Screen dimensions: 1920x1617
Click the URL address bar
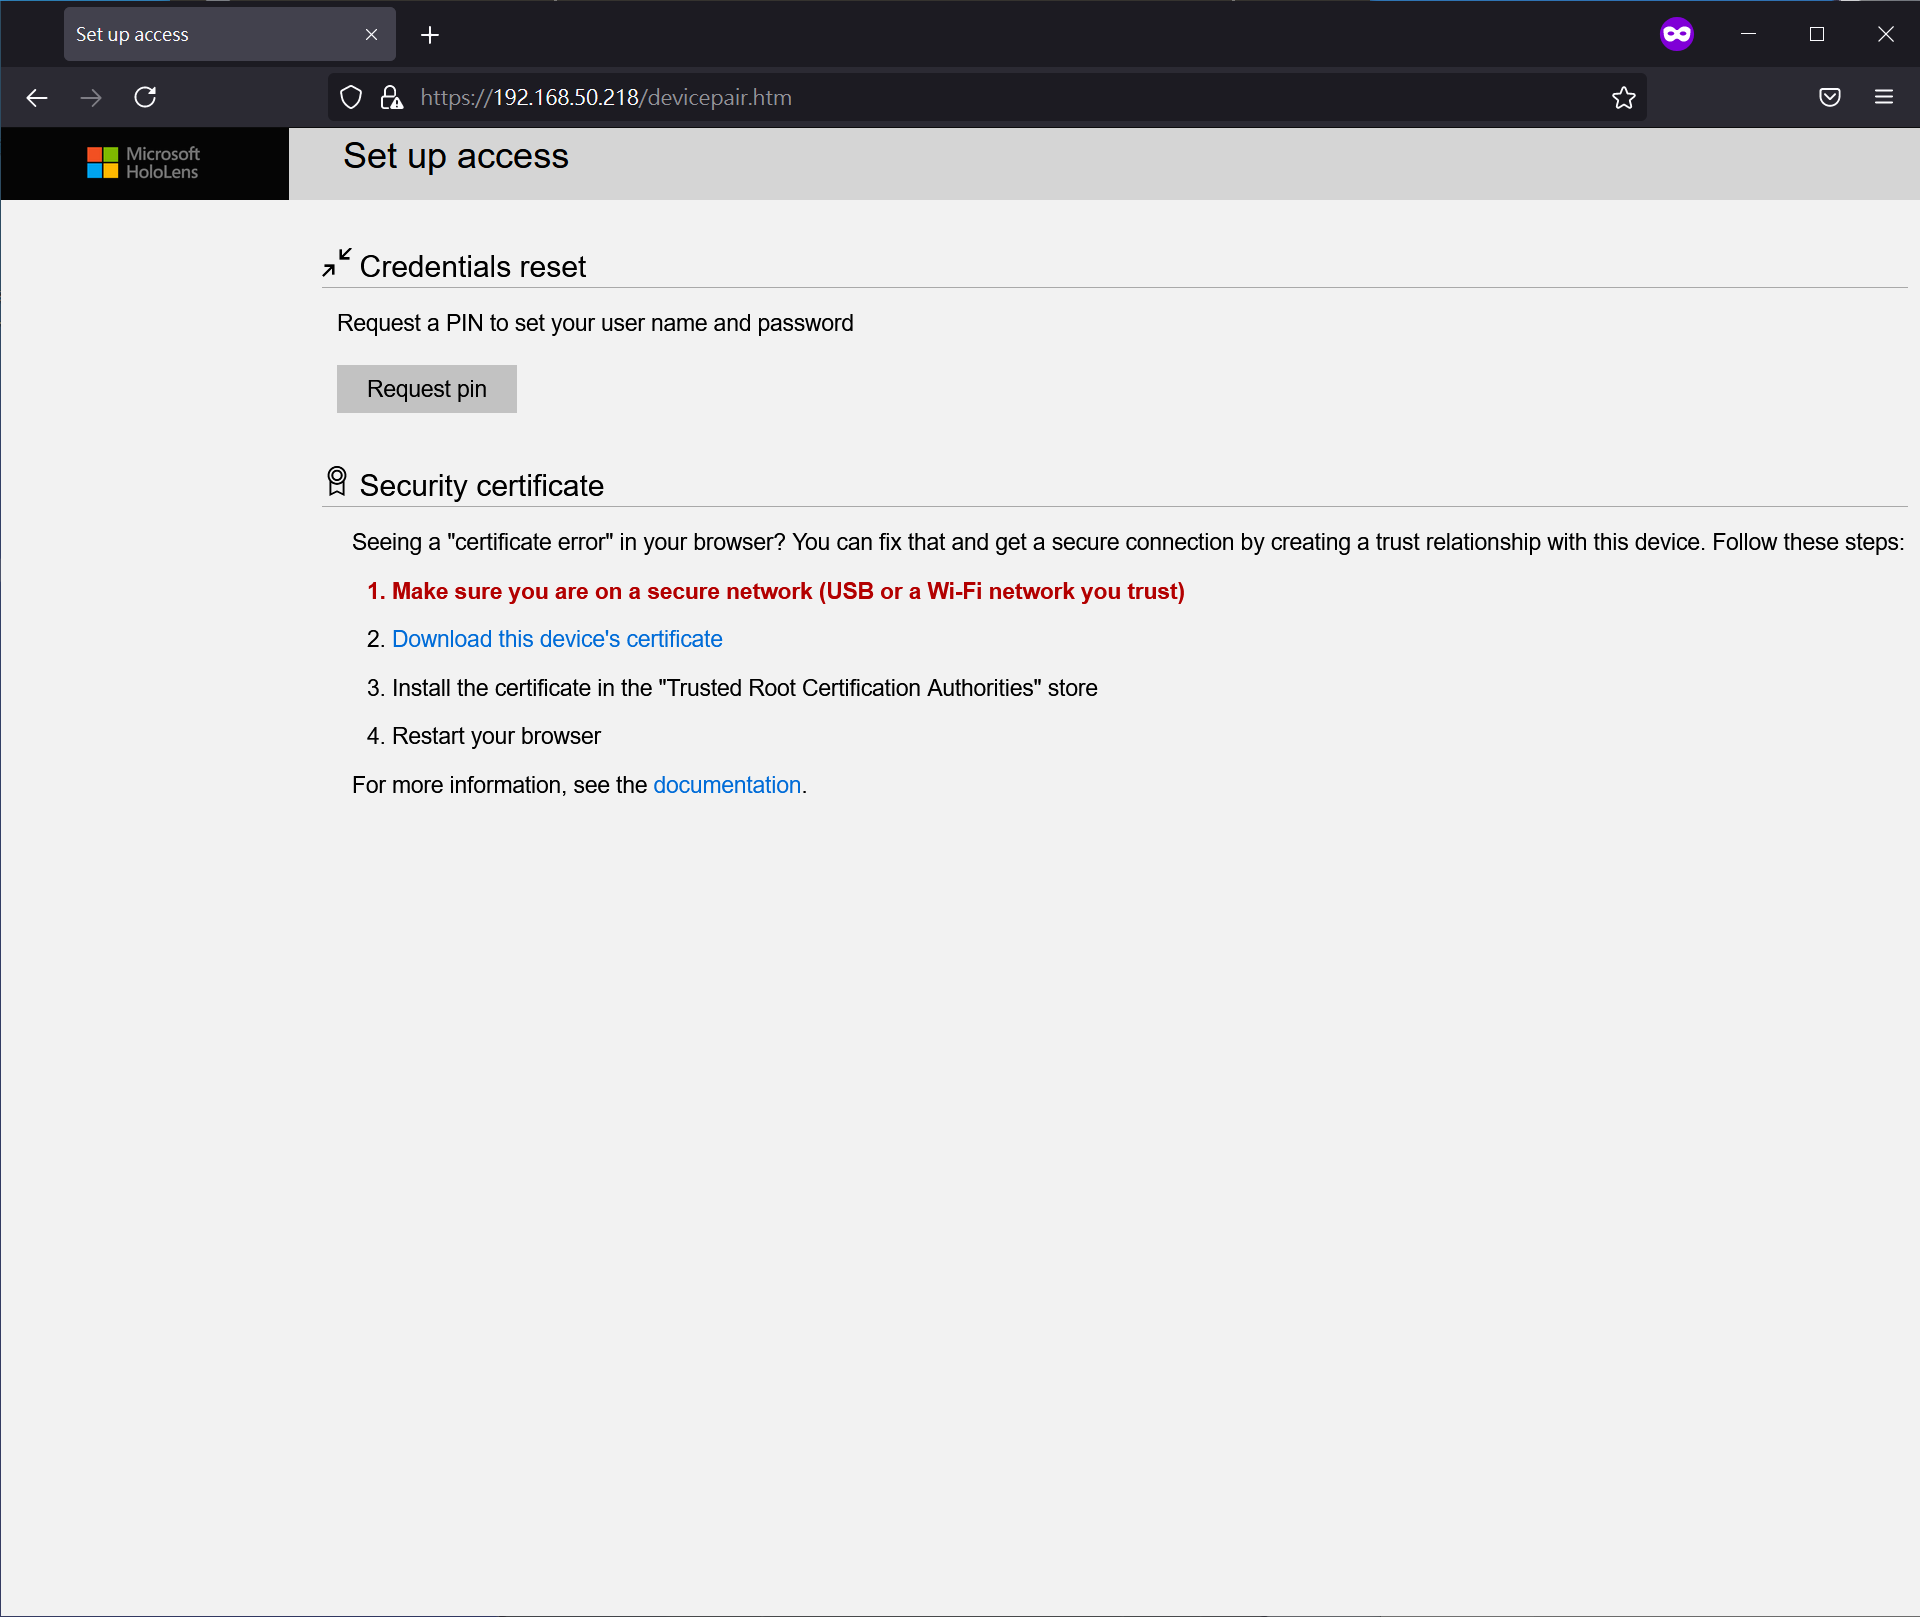1000,97
